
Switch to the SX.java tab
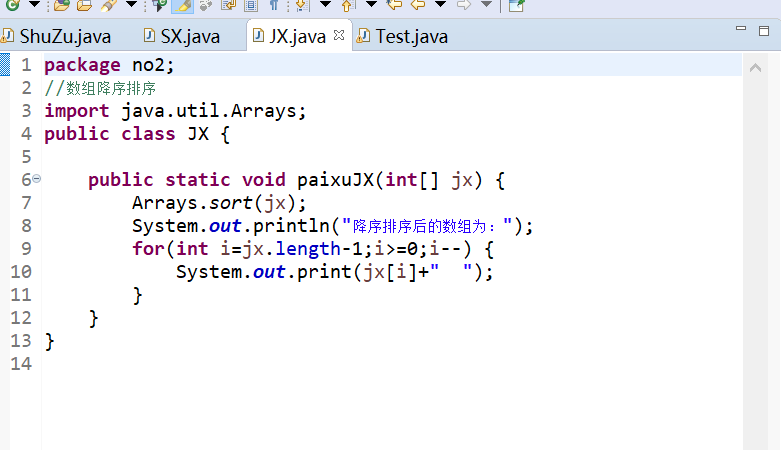(182, 36)
